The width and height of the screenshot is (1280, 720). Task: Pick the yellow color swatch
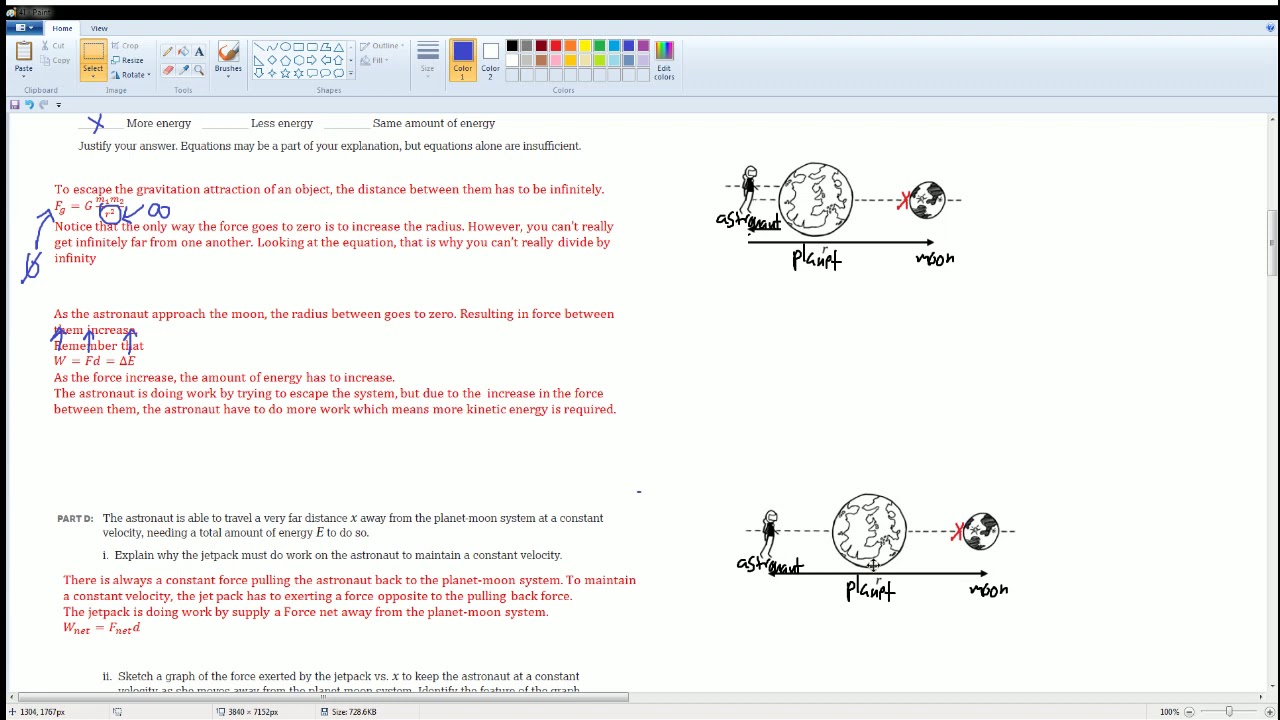coord(584,45)
